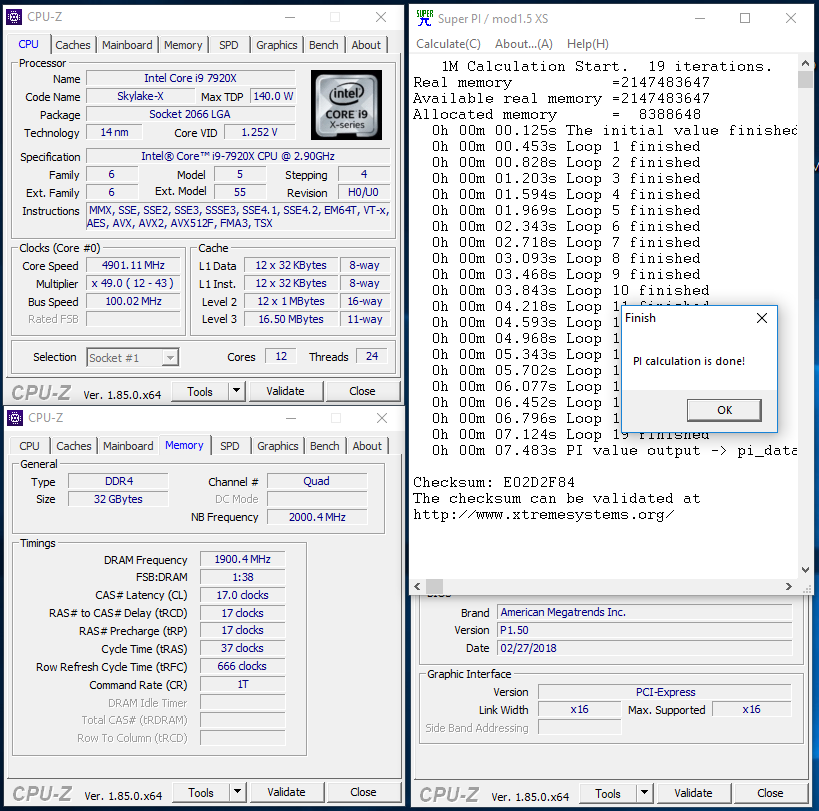Select the SPD tab in the Memory window

point(230,446)
